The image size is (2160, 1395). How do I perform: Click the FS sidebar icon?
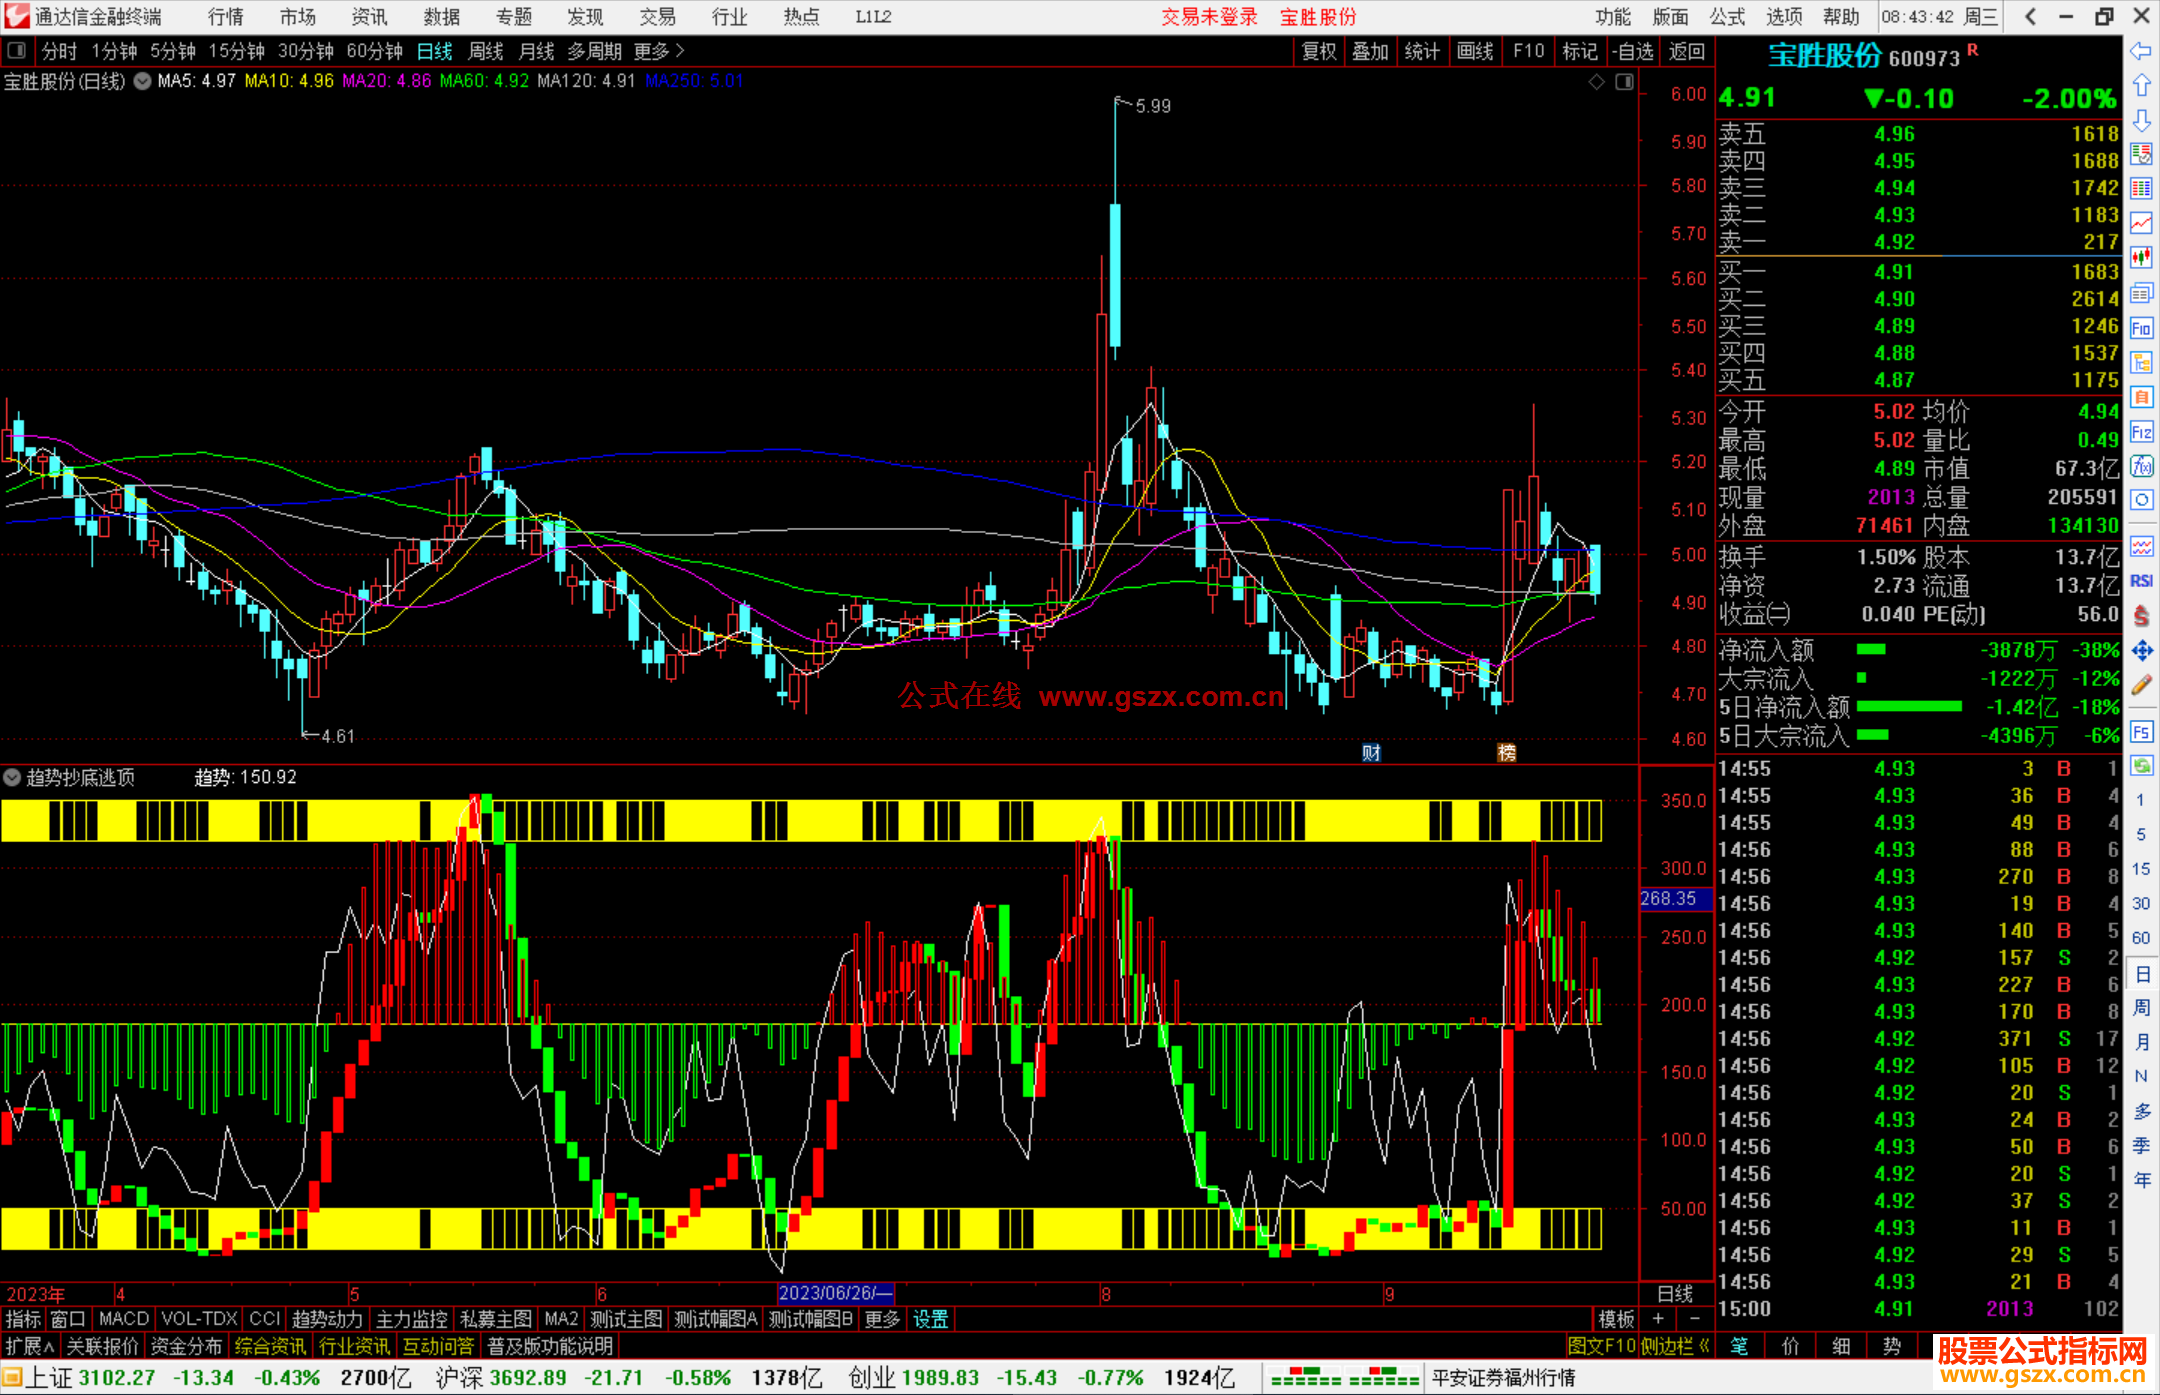[x=2141, y=732]
